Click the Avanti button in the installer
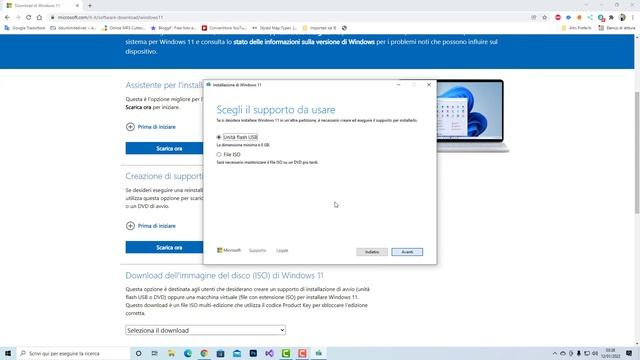Screen dimensions: 640x360 click(407, 252)
